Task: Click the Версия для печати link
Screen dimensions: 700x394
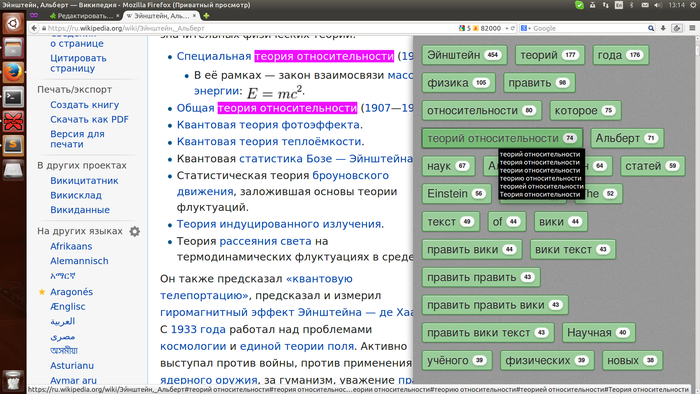Action: 77,139
